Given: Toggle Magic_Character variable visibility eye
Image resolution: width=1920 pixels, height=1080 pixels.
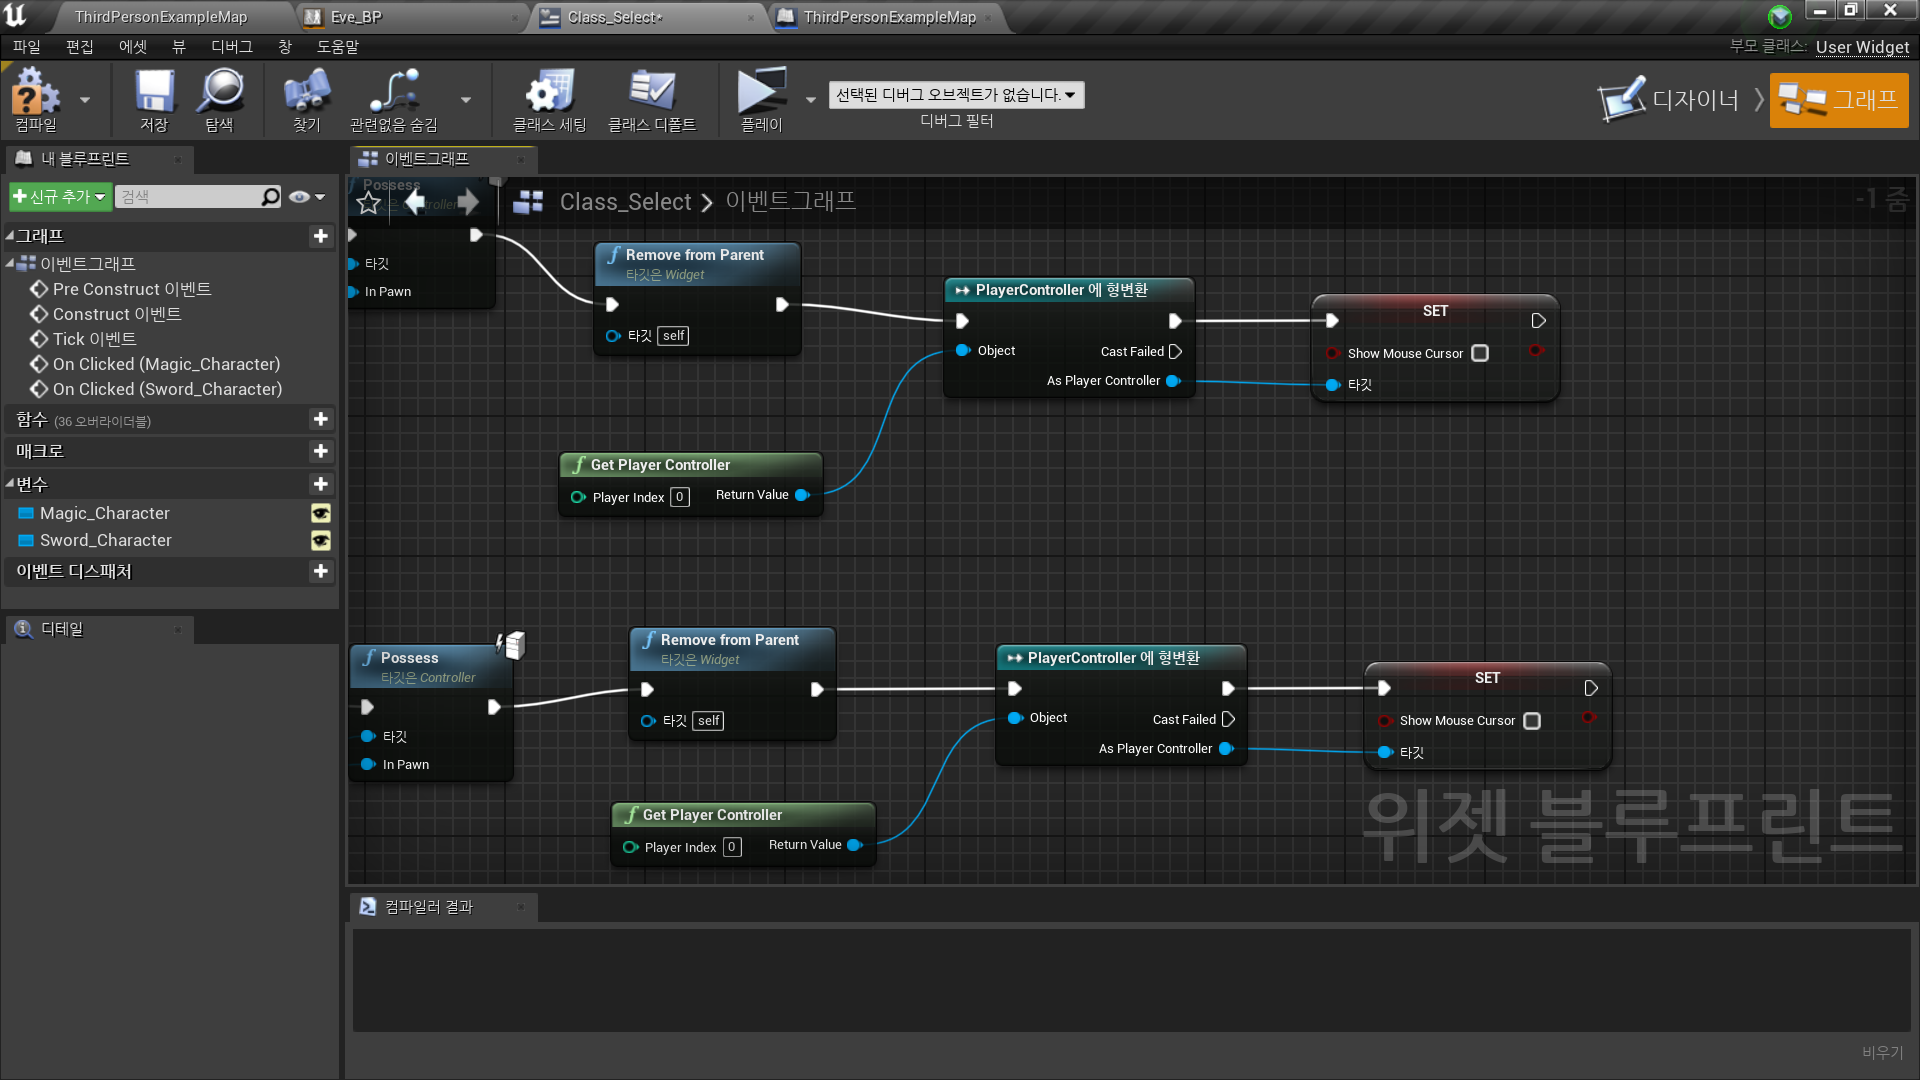Looking at the screenshot, I should 320,514.
